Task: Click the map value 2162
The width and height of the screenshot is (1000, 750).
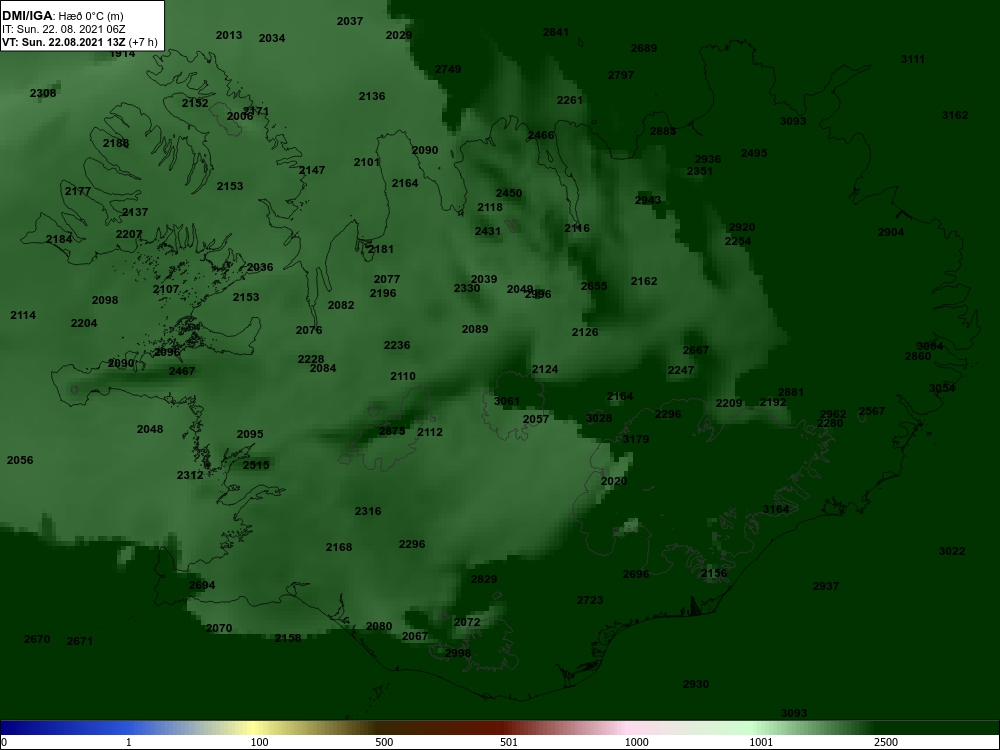Action: coord(643,281)
